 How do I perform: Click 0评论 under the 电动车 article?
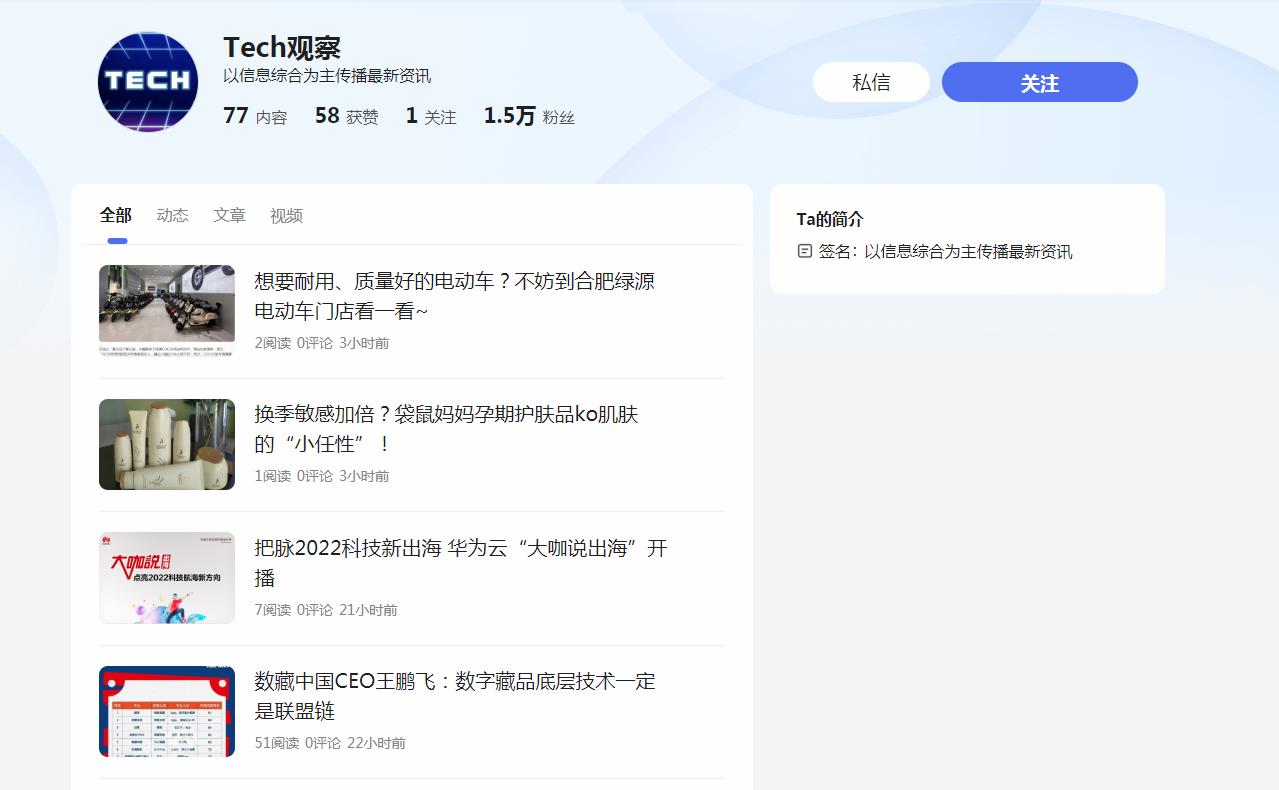pyautogui.click(x=315, y=343)
